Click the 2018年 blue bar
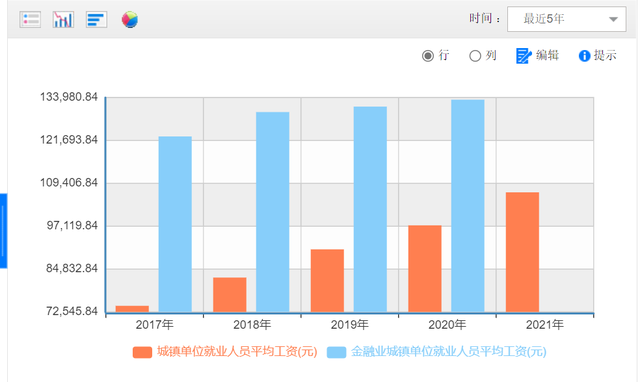The image size is (640, 382). click(x=273, y=212)
